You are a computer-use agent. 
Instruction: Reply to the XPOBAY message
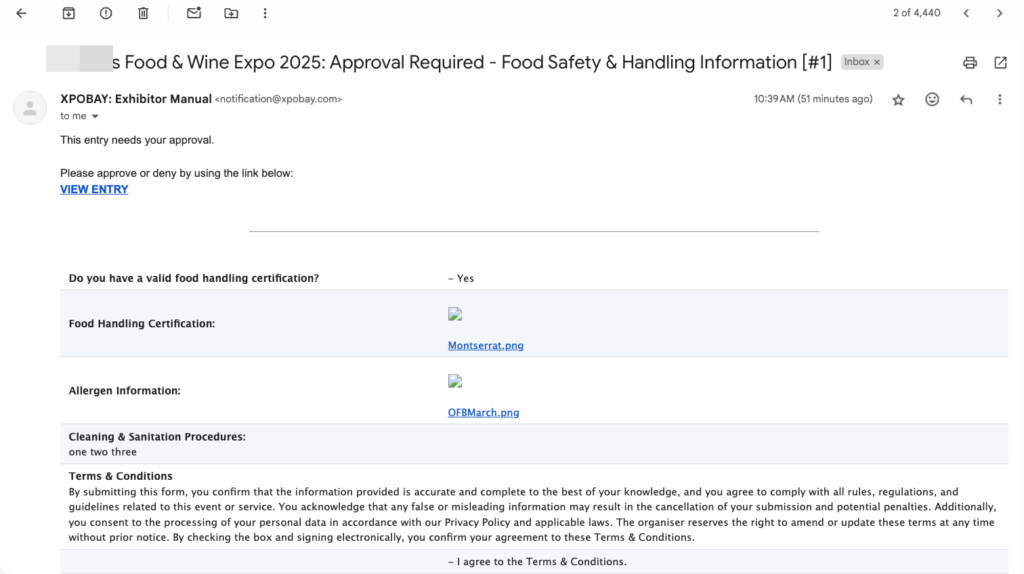(966, 100)
